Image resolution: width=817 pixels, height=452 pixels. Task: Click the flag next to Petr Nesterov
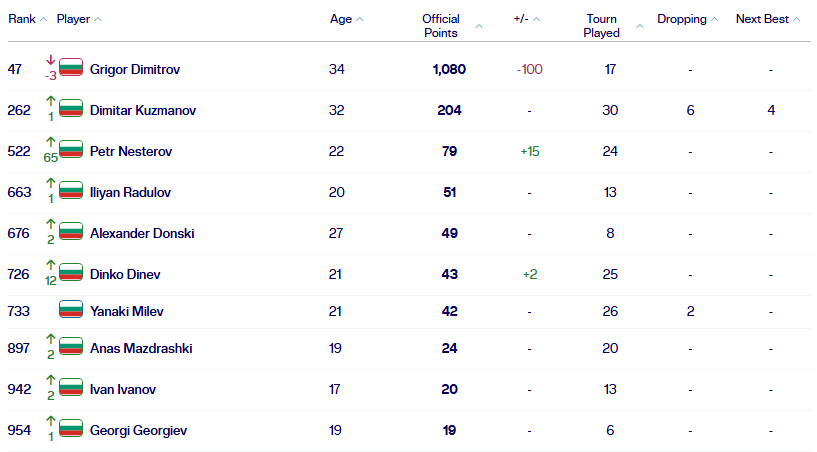71,150
